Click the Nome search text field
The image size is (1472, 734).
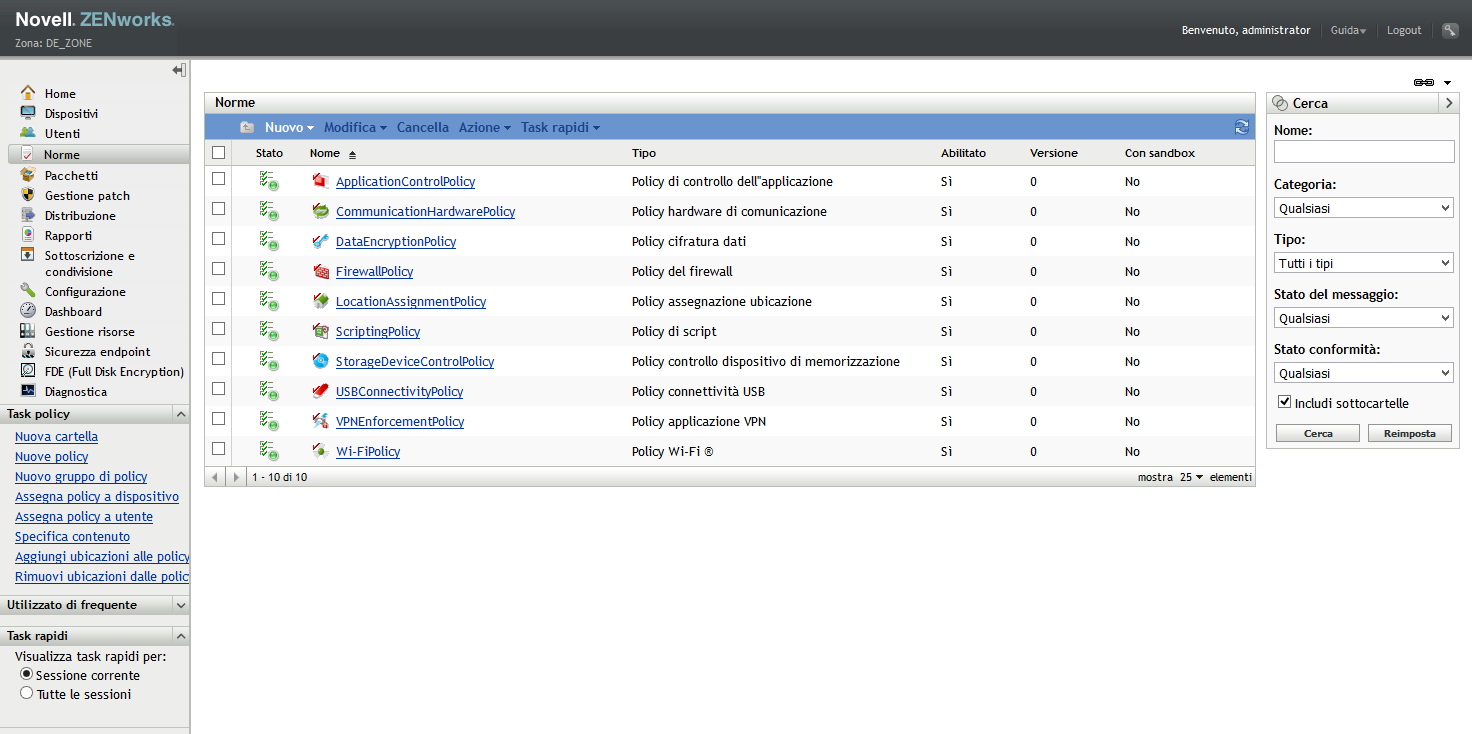pyautogui.click(x=1364, y=151)
